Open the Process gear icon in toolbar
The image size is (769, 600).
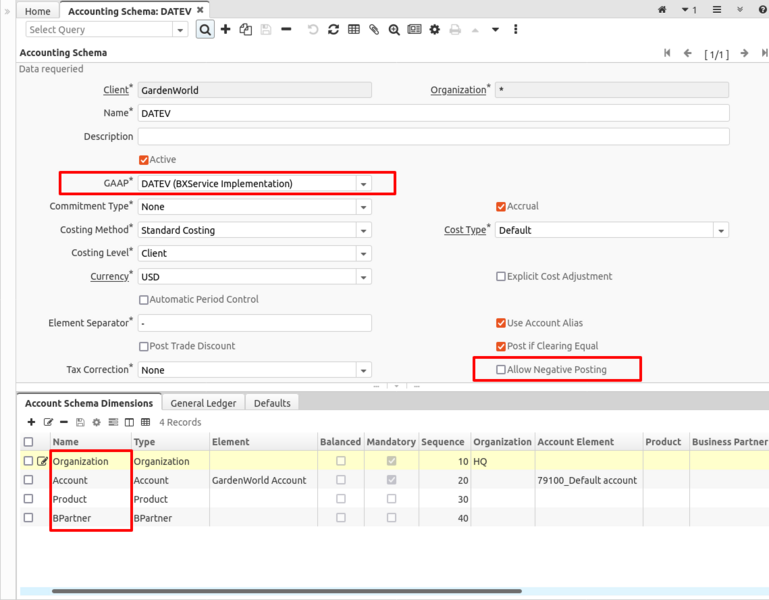click(x=434, y=30)
